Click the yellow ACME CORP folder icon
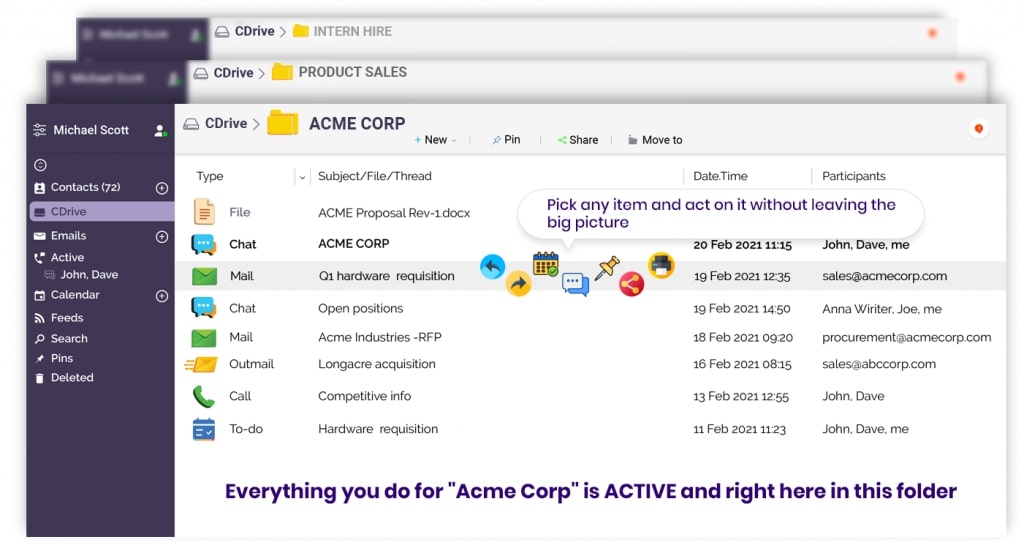This screenshot has height=545, width=1024. 283,123
